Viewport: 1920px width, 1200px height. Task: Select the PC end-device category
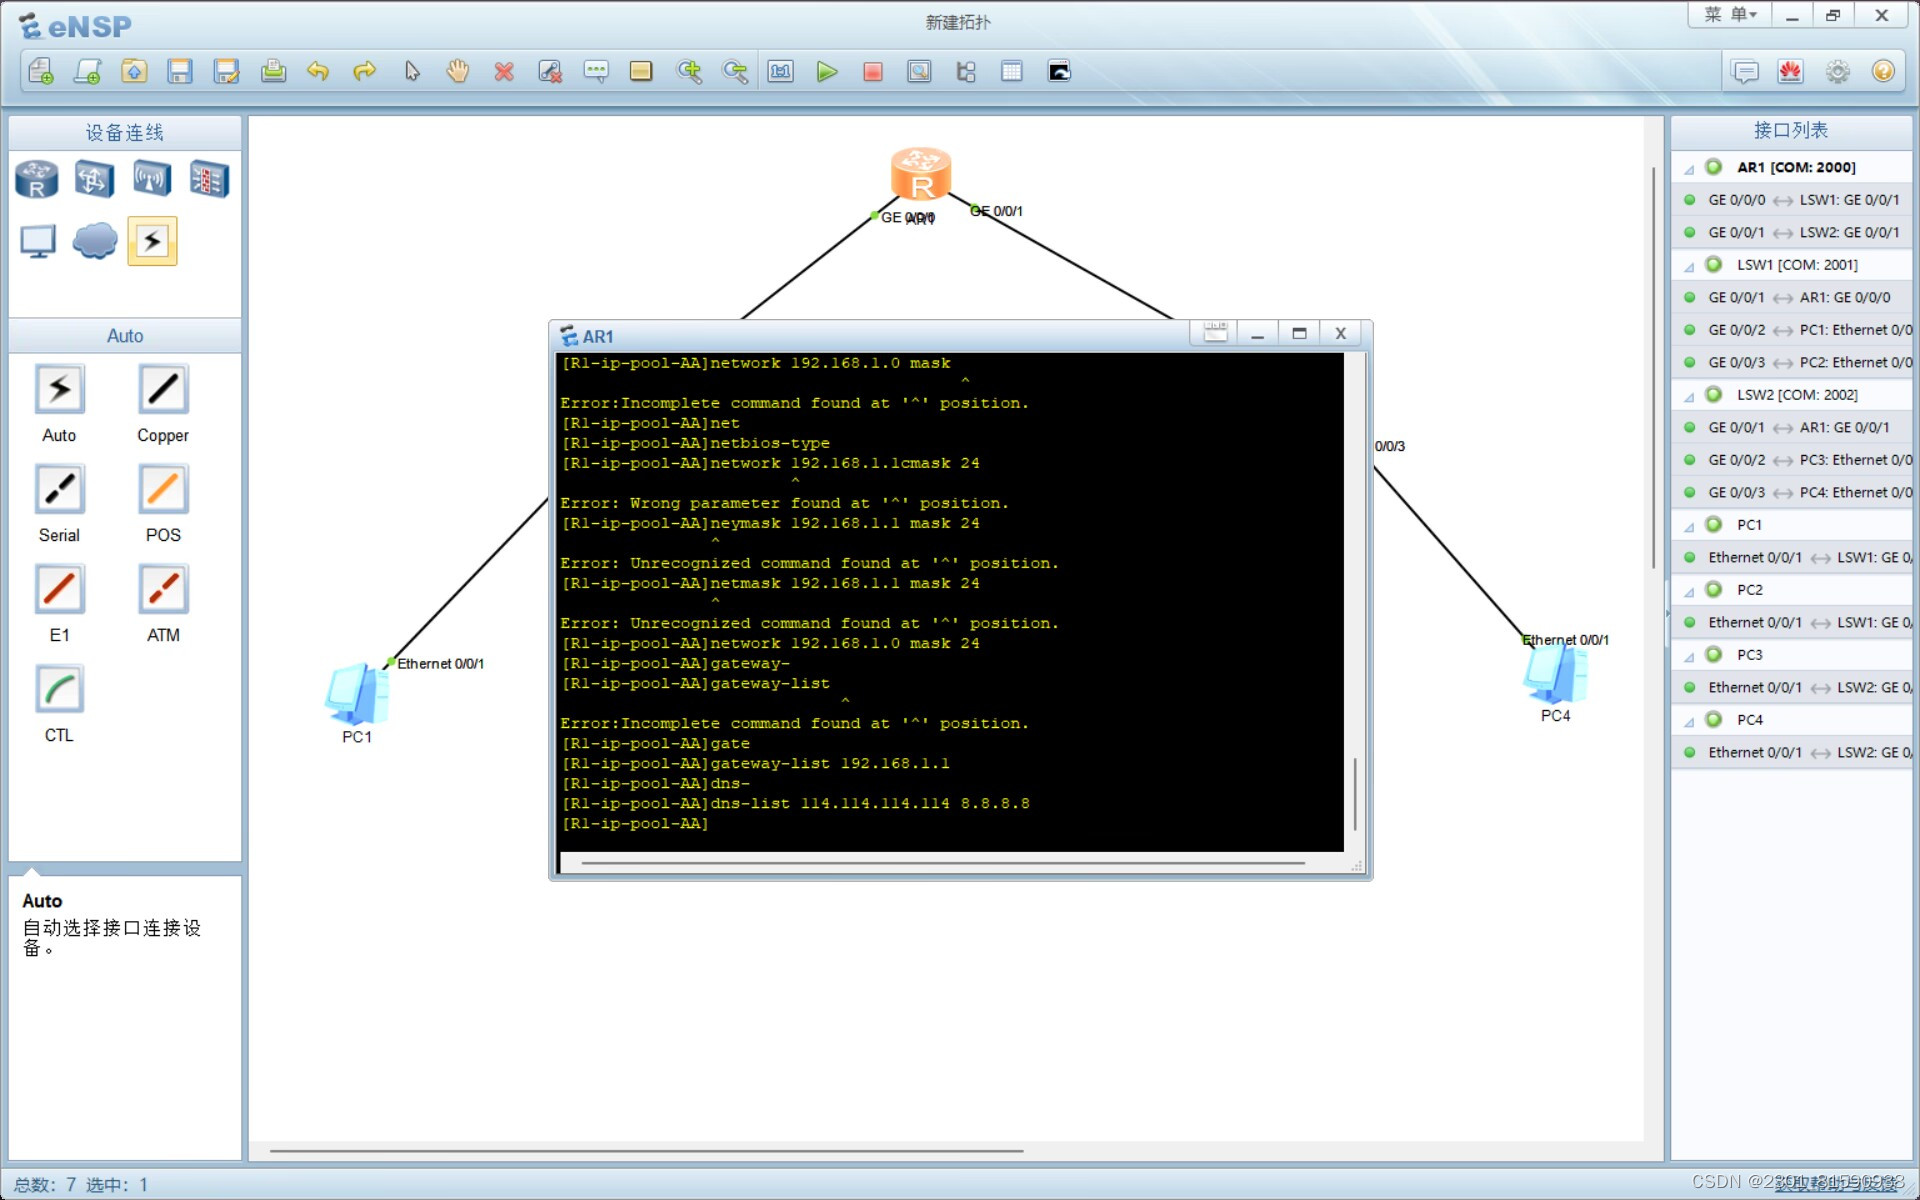(x=38, y=241)
